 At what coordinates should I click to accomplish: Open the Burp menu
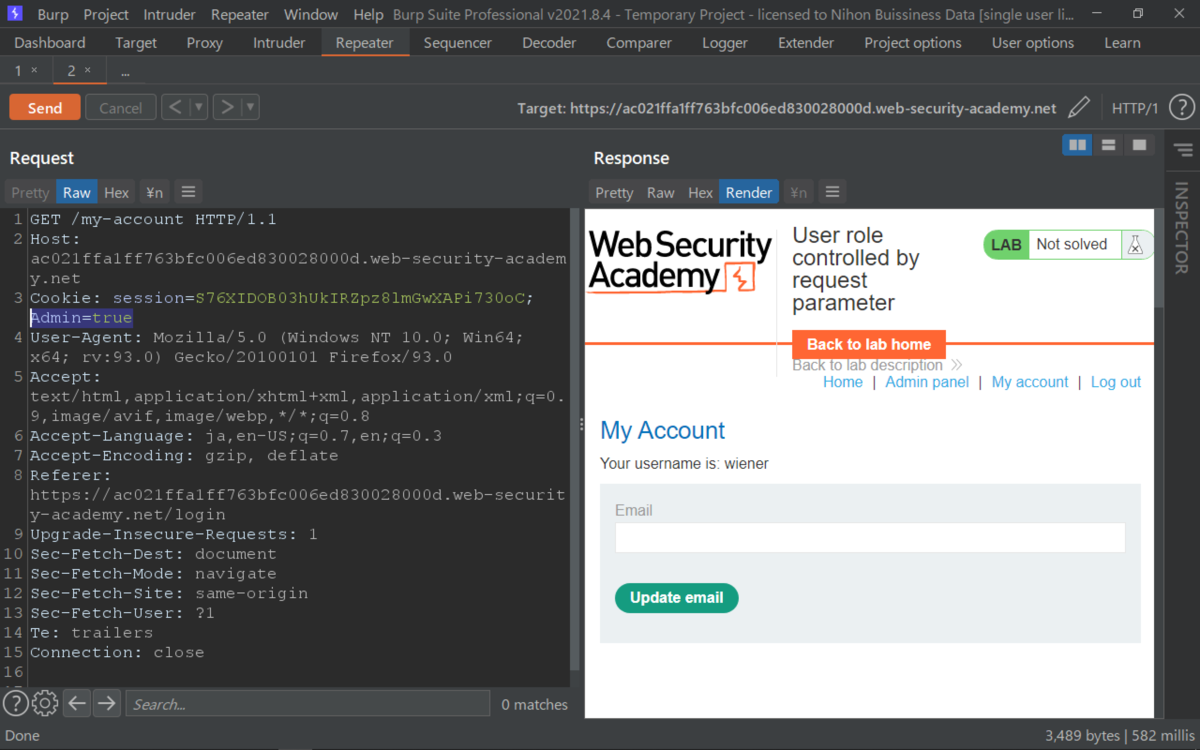[x=53, y=15]
